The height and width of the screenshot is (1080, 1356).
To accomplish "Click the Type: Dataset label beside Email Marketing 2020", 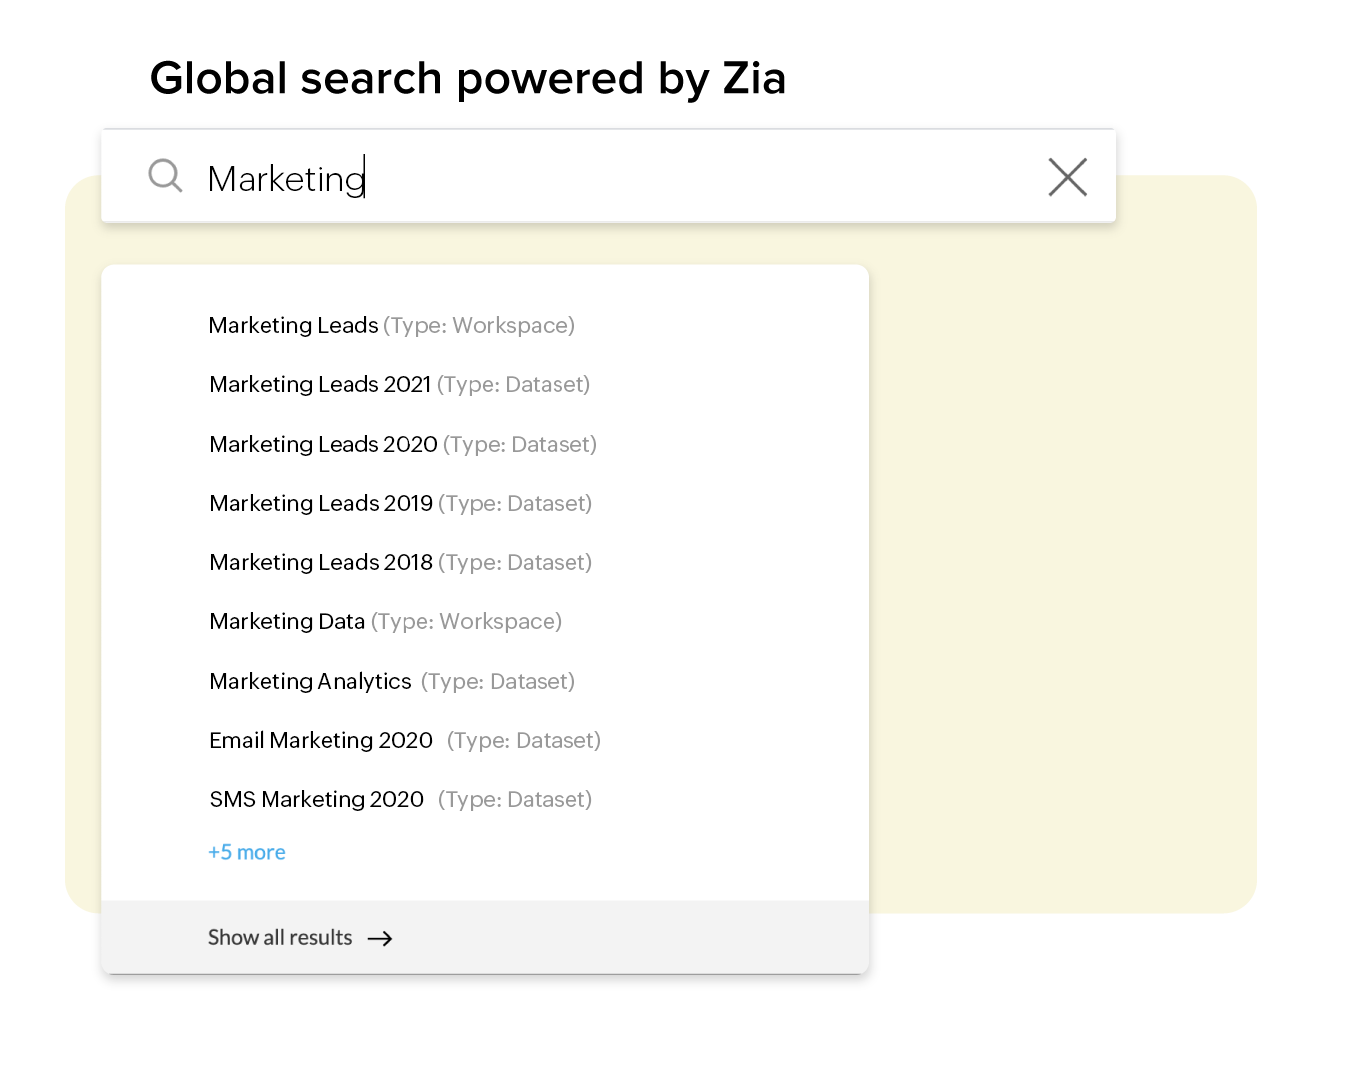I will [x=524, y=740].
